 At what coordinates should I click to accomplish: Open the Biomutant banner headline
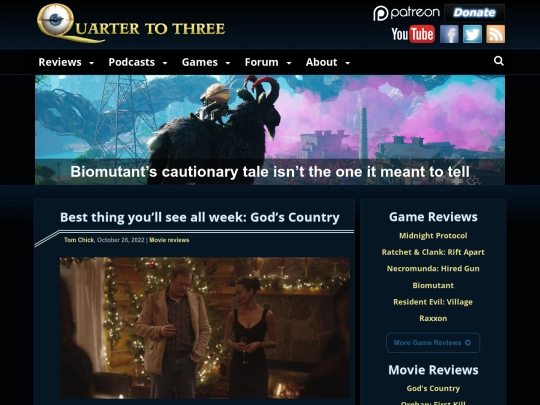pyautogui.click(x=270, y=172)
